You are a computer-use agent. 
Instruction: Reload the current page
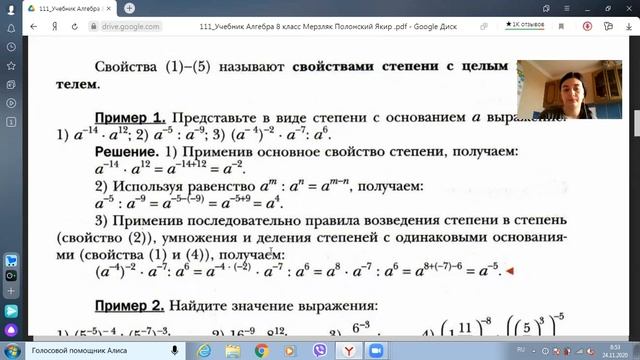tap(75, 27)
